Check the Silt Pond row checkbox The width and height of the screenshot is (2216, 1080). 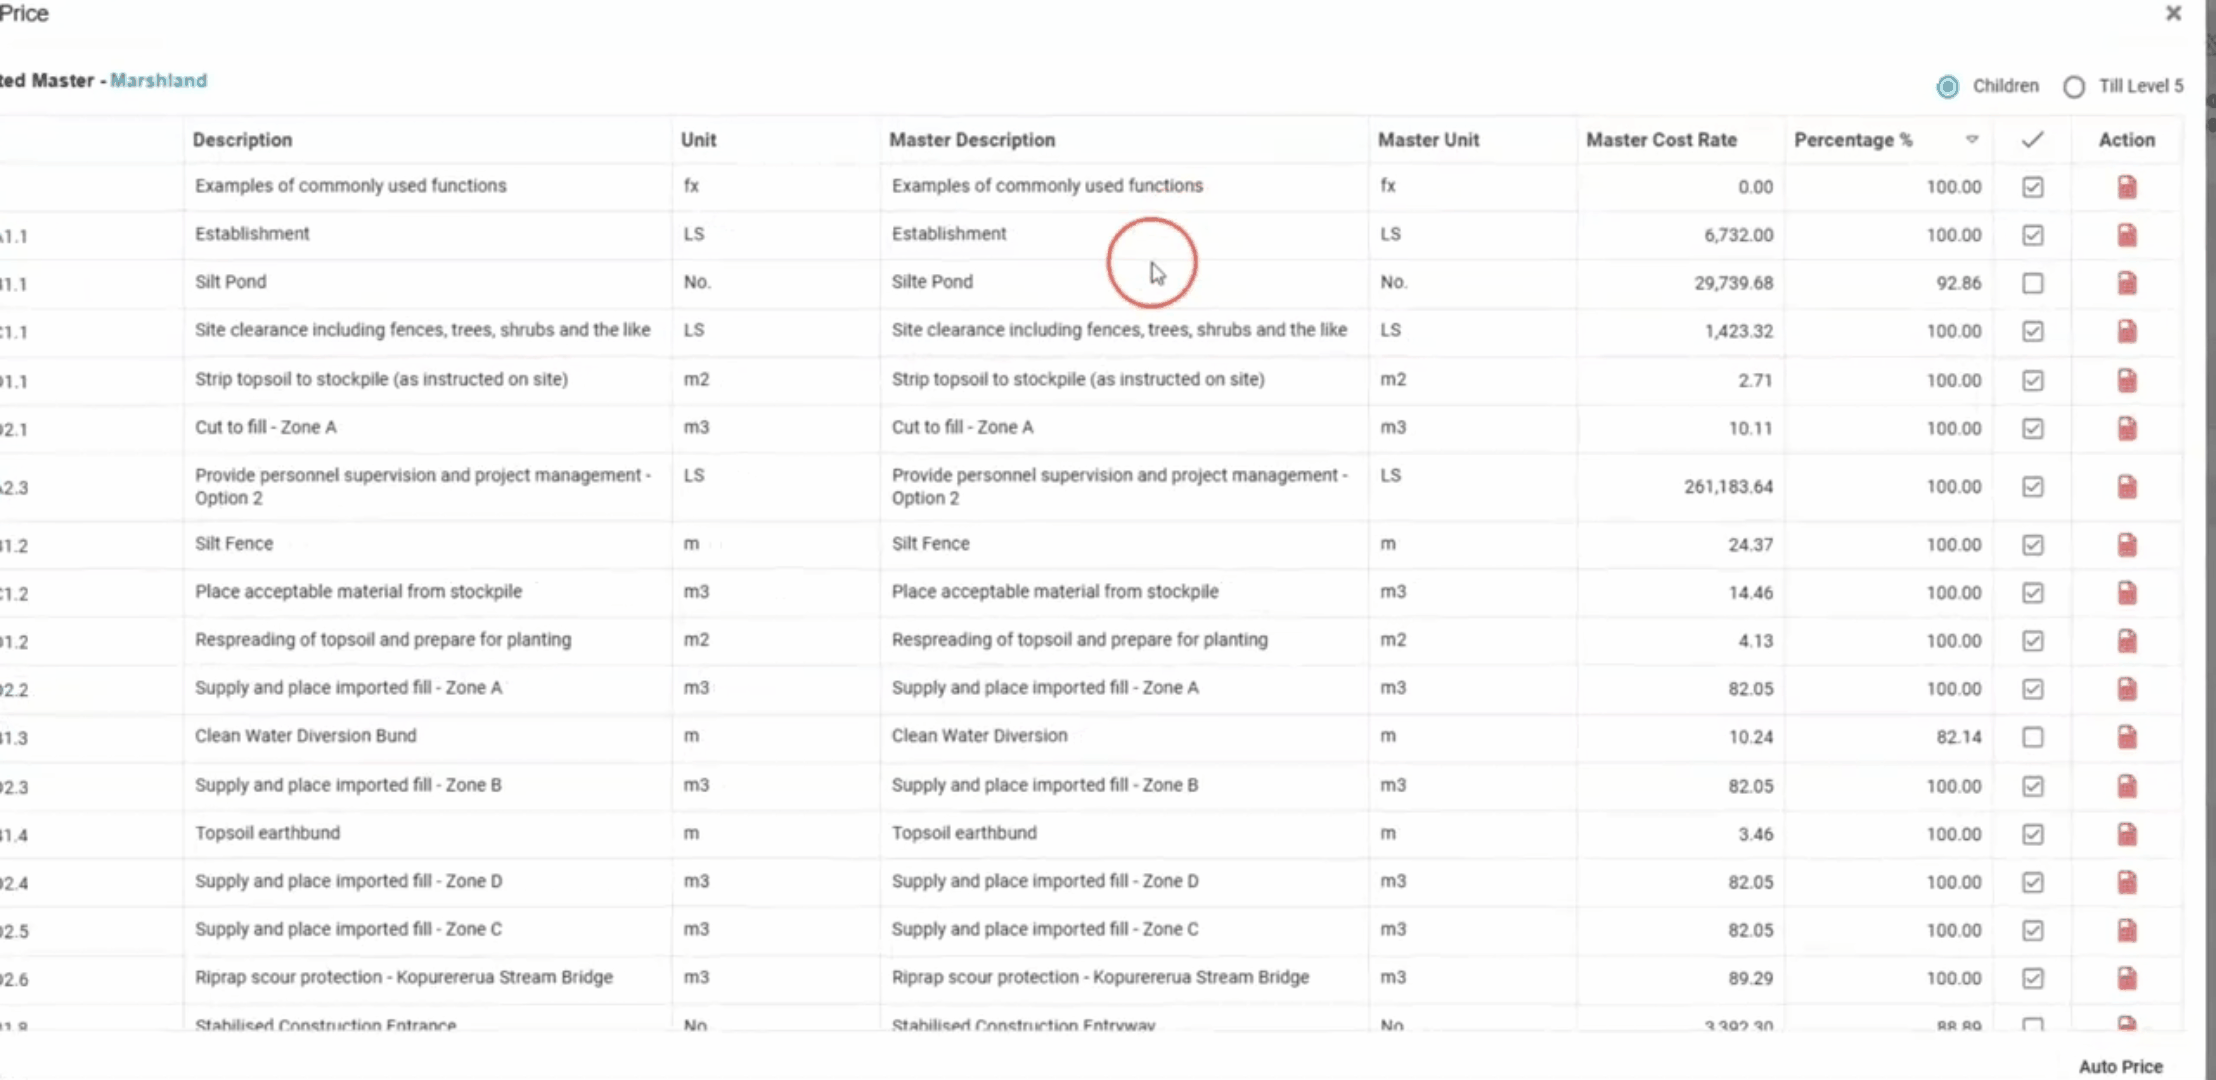tap(2032, 283)
